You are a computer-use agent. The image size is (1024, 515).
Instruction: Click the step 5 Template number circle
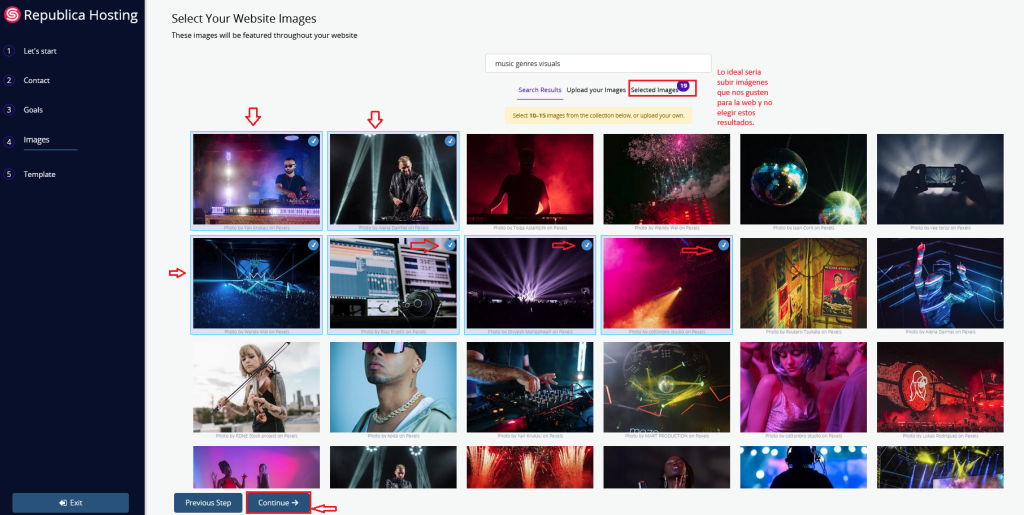[9, 174]
